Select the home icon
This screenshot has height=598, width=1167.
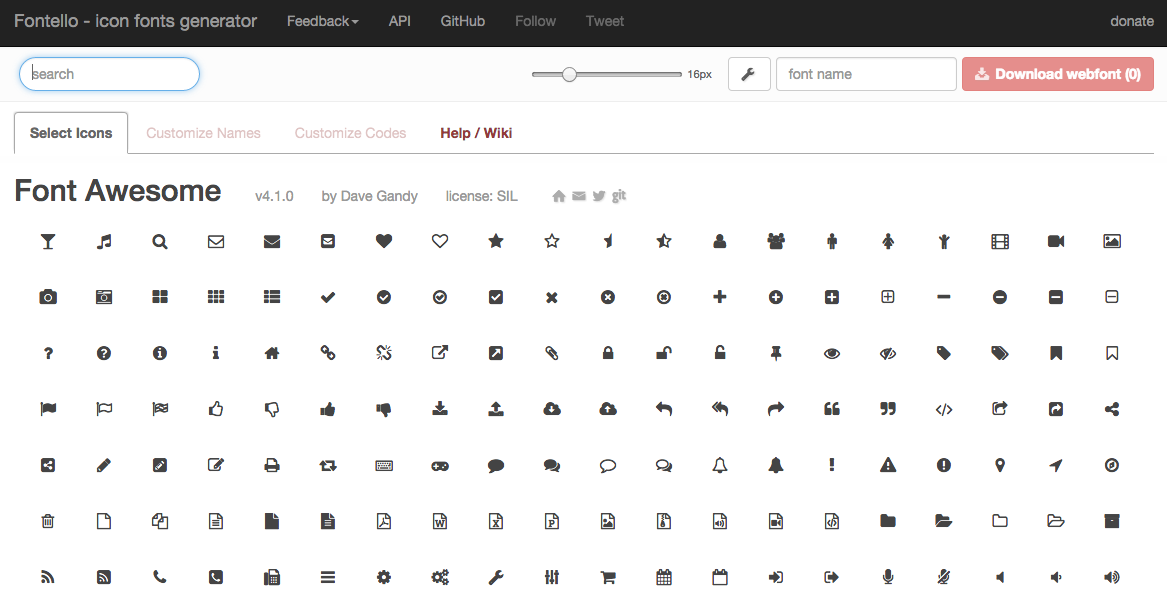tap(272, 352)
